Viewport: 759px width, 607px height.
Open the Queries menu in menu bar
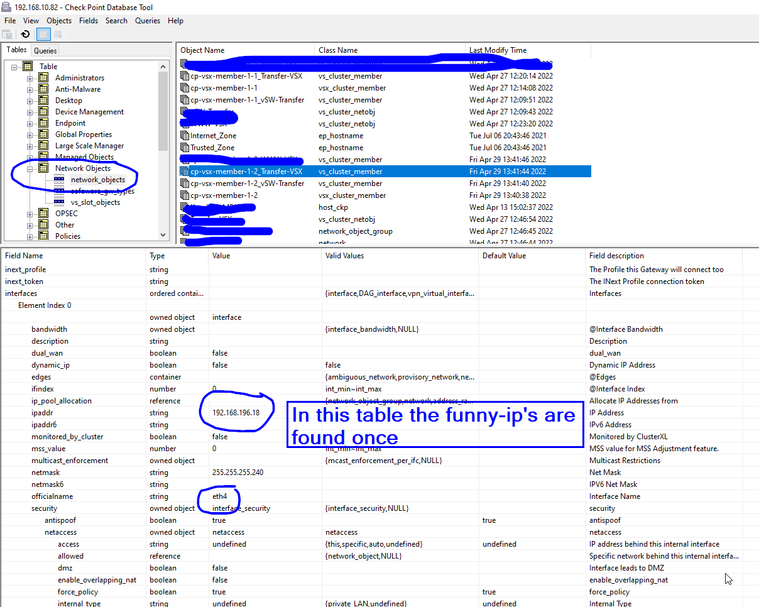point(147,20)
